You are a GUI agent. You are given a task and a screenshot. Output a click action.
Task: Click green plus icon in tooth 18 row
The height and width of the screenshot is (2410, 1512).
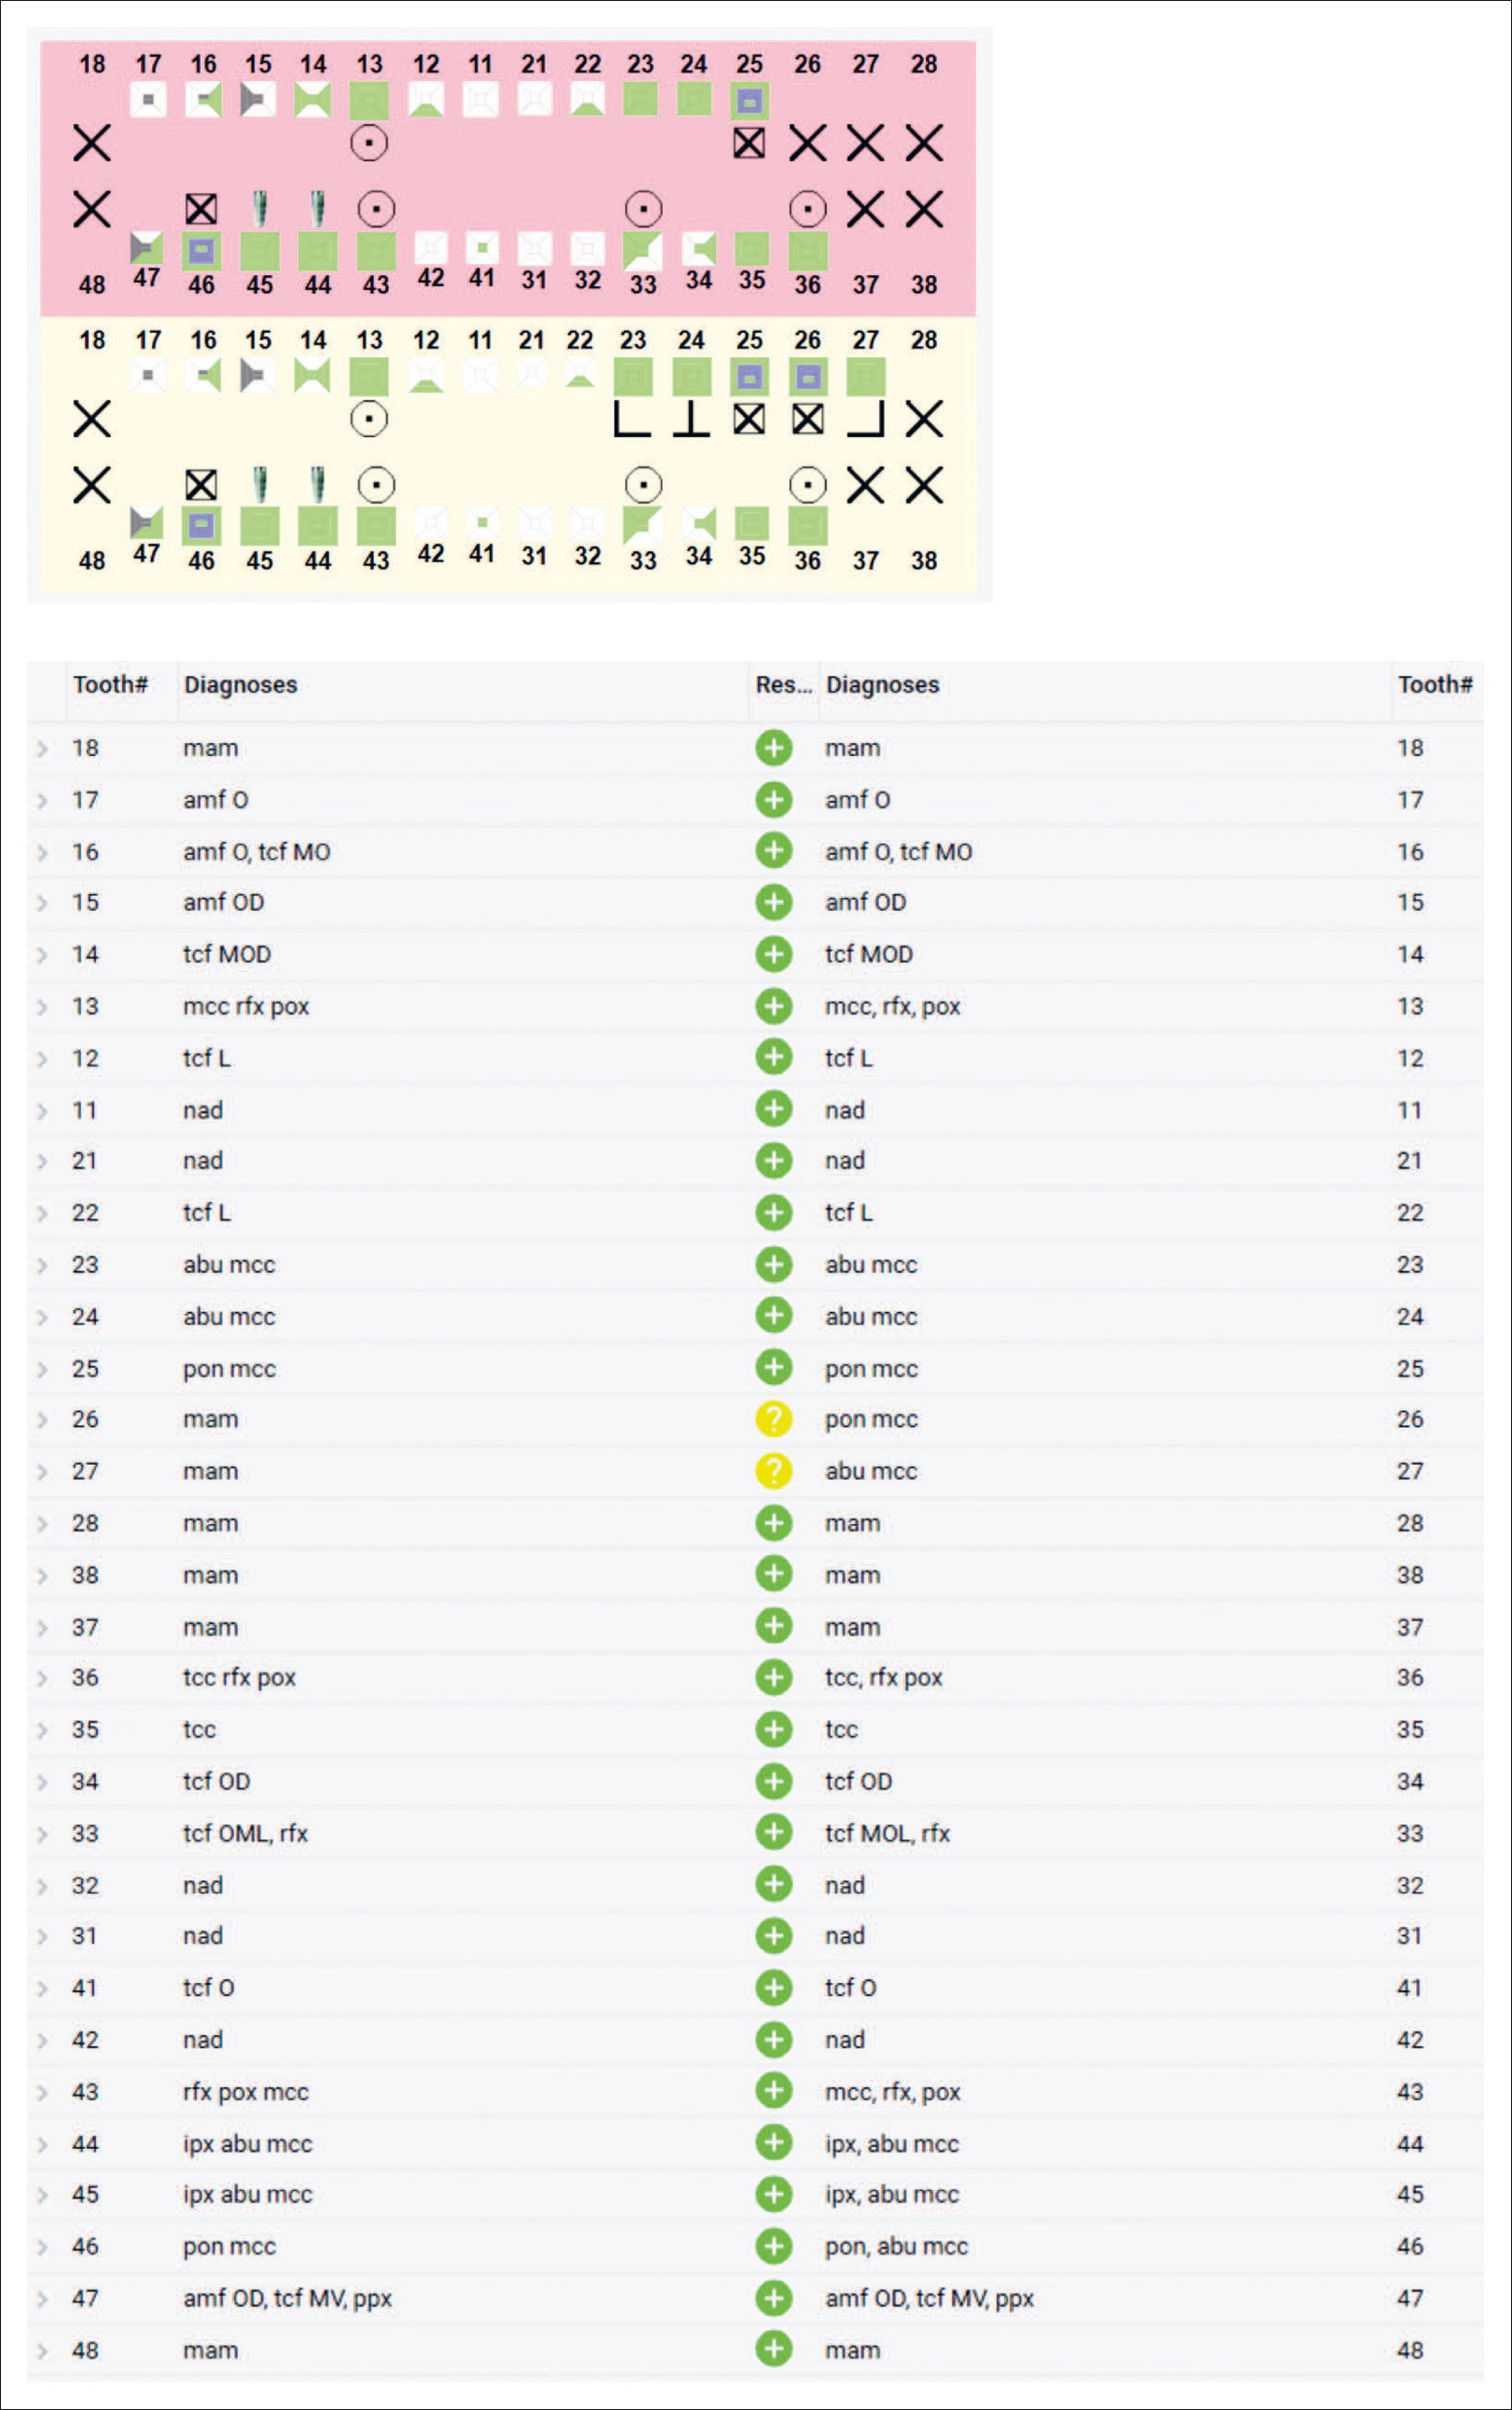pyautogui.click(x=773, y=748)
